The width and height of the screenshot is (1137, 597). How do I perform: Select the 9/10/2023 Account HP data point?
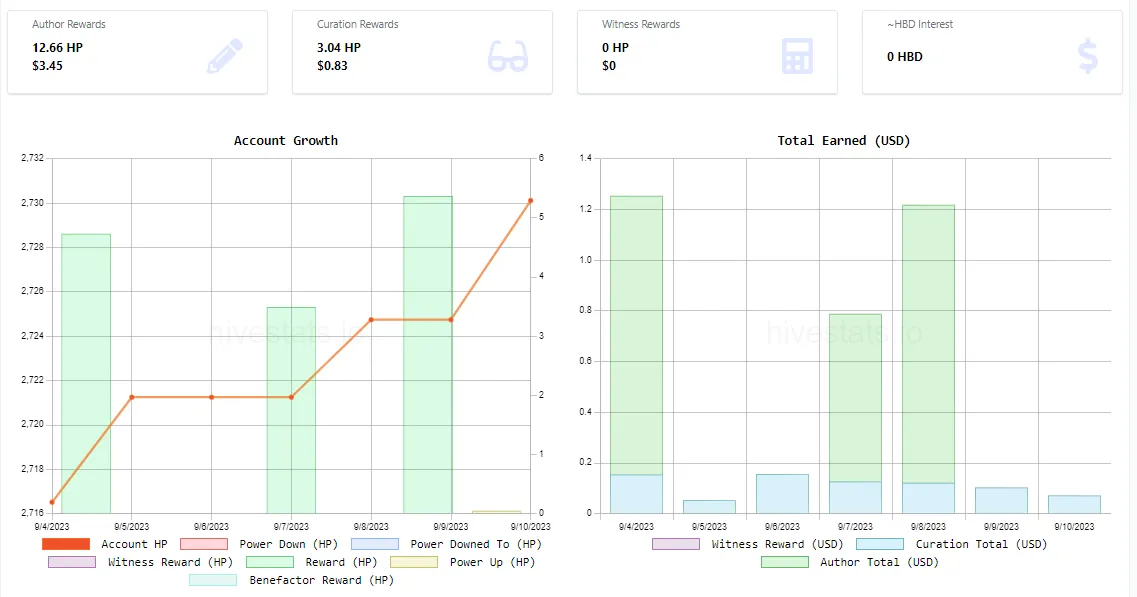[531, 201]
